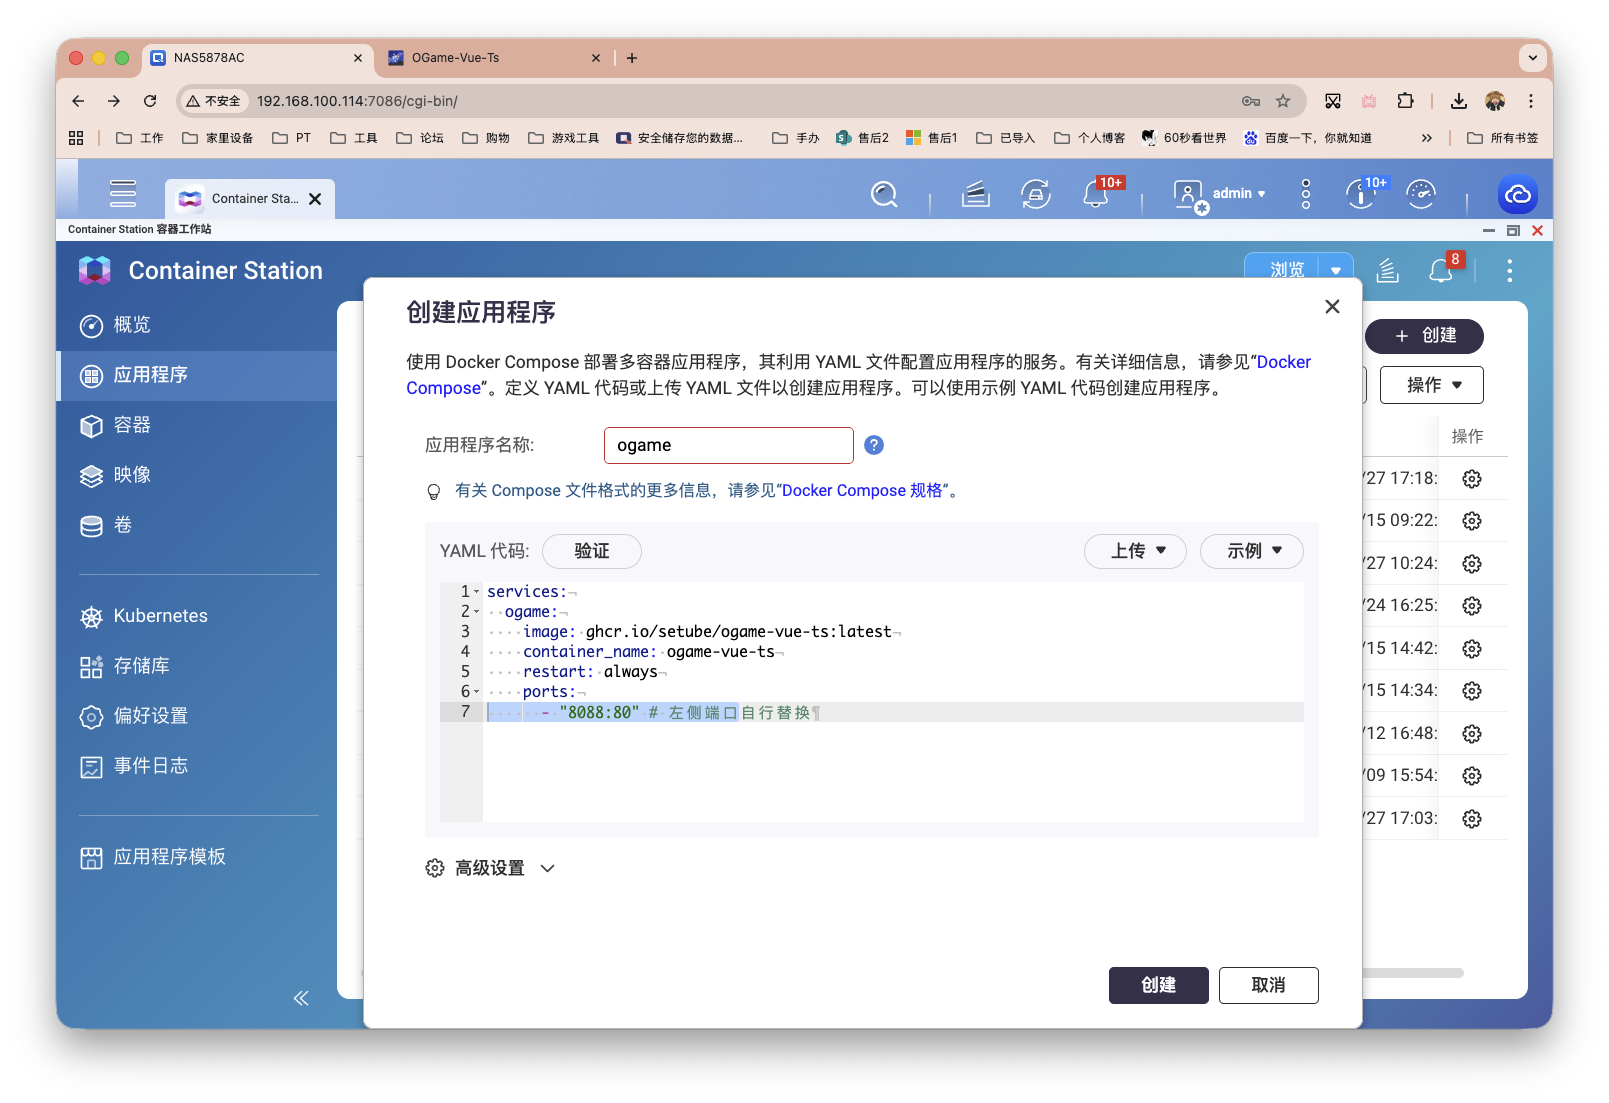Open the 卷 section in the sidebar

tap(123, 525)
